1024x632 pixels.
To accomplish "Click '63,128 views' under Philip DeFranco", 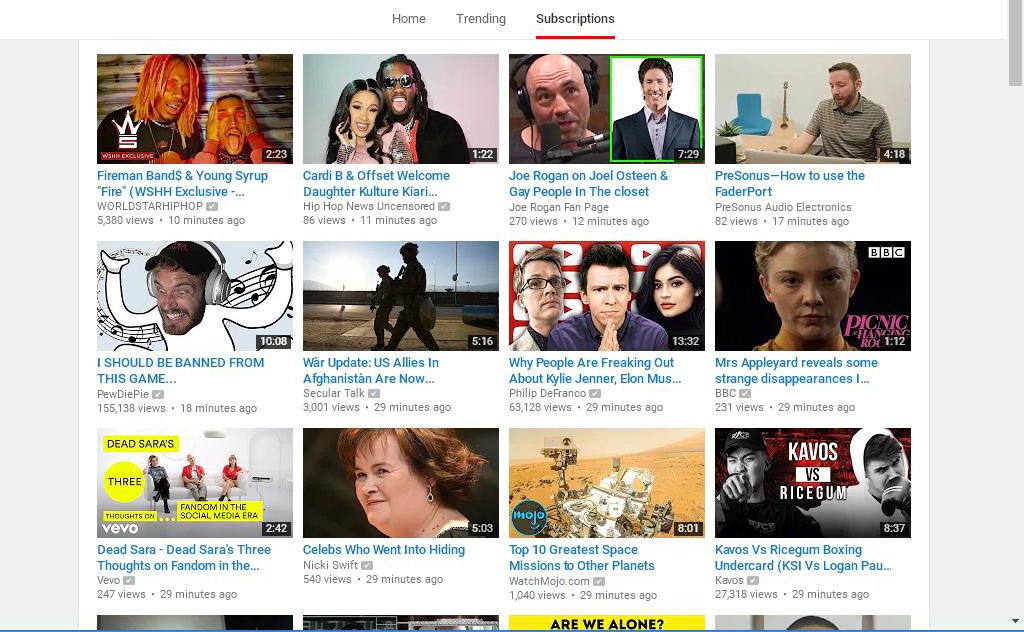I will click(540, 407).
